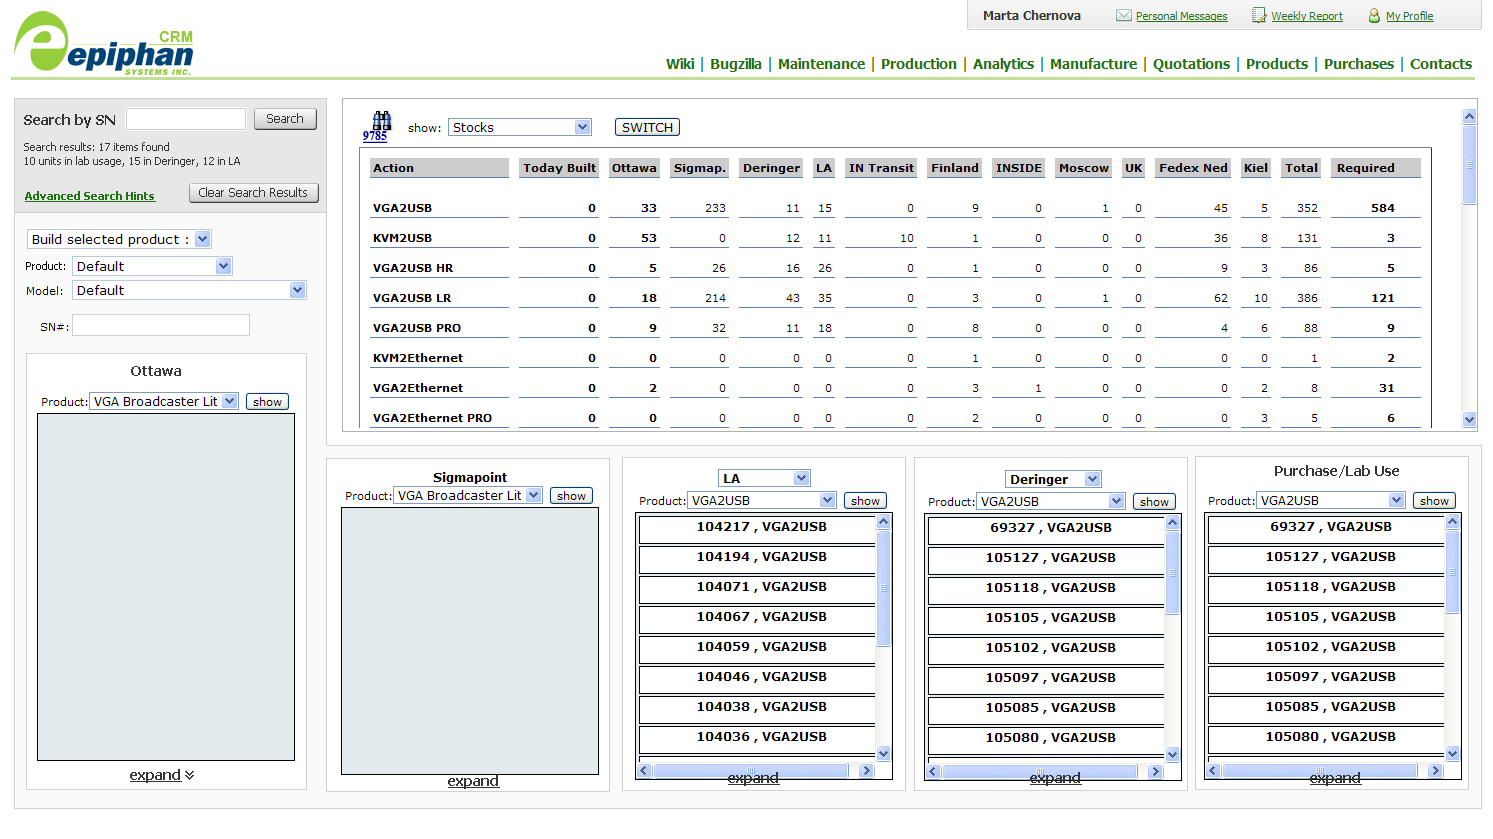1493x839 pixels.
Task: Open the Advanced Search Hints link
Action: pyautogui.click(x=90, y=196)
